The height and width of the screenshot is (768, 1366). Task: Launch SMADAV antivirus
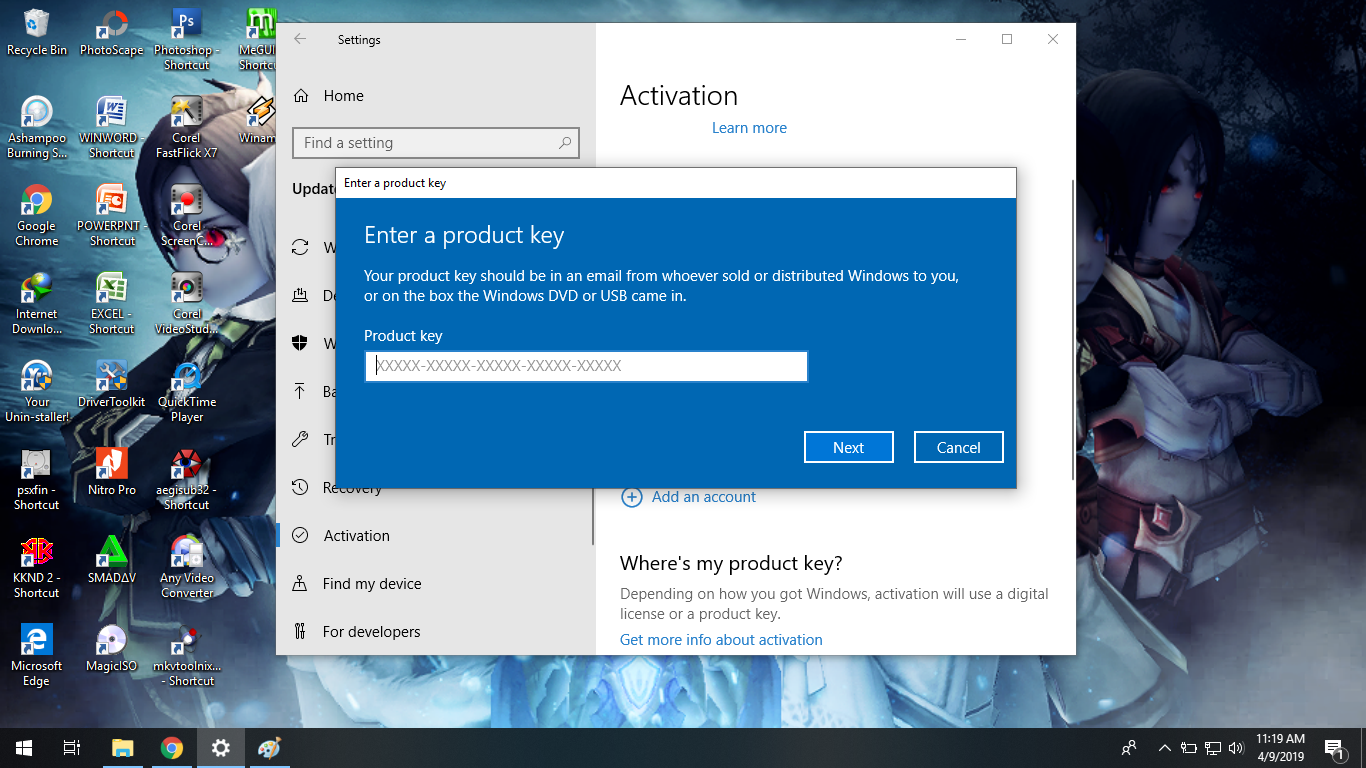pyautogui.click(x=111, y=553)
